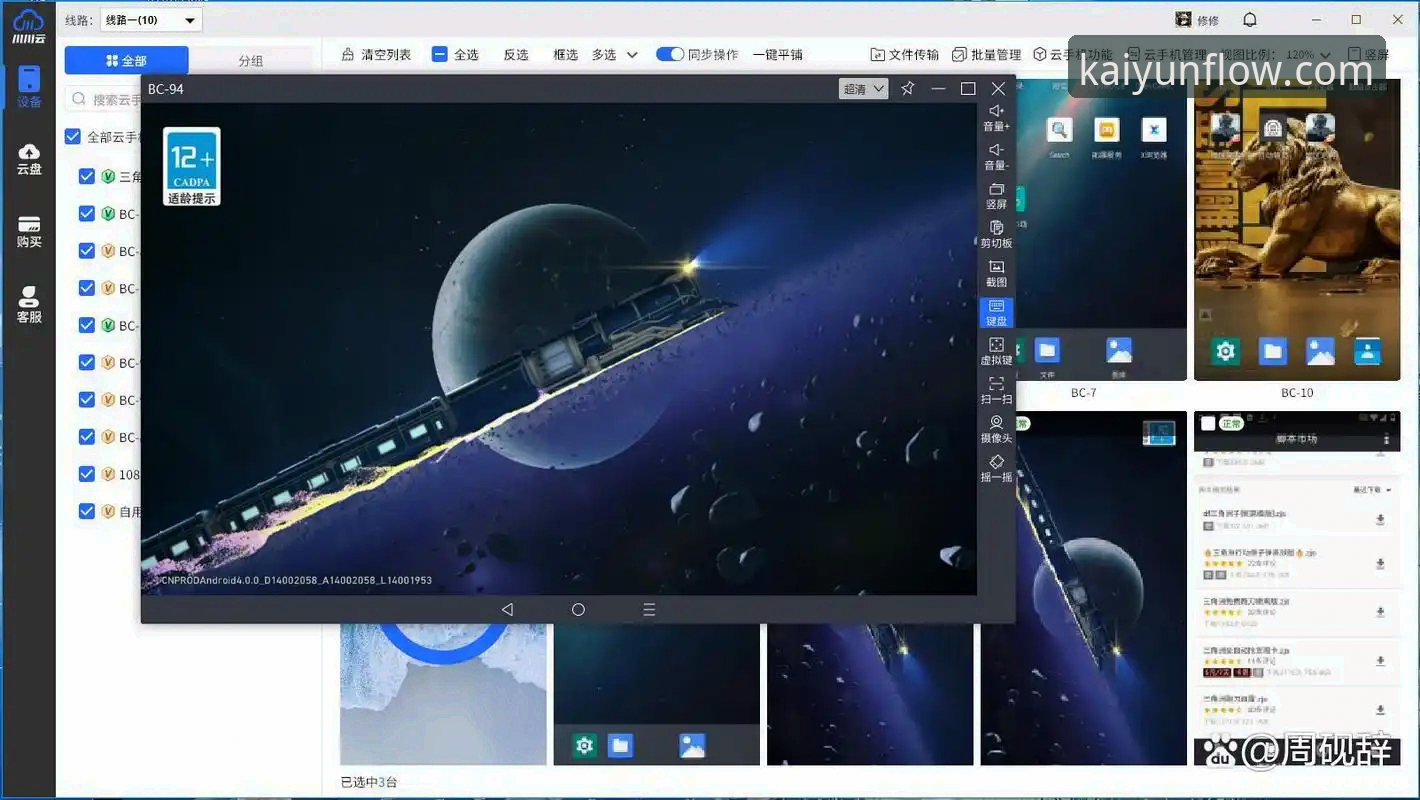Open the gallery app on BC-7 phone
Viewport: 1420px width, 800px height.
(1119, 350)
